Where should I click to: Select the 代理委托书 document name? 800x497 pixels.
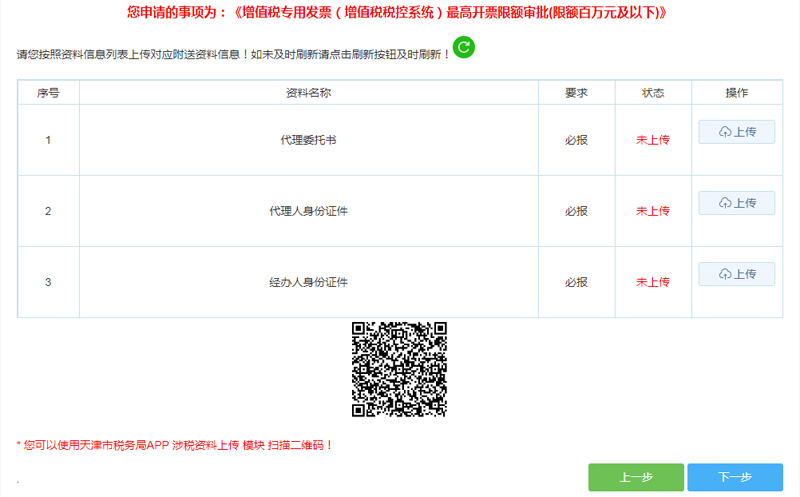(308, 140)
